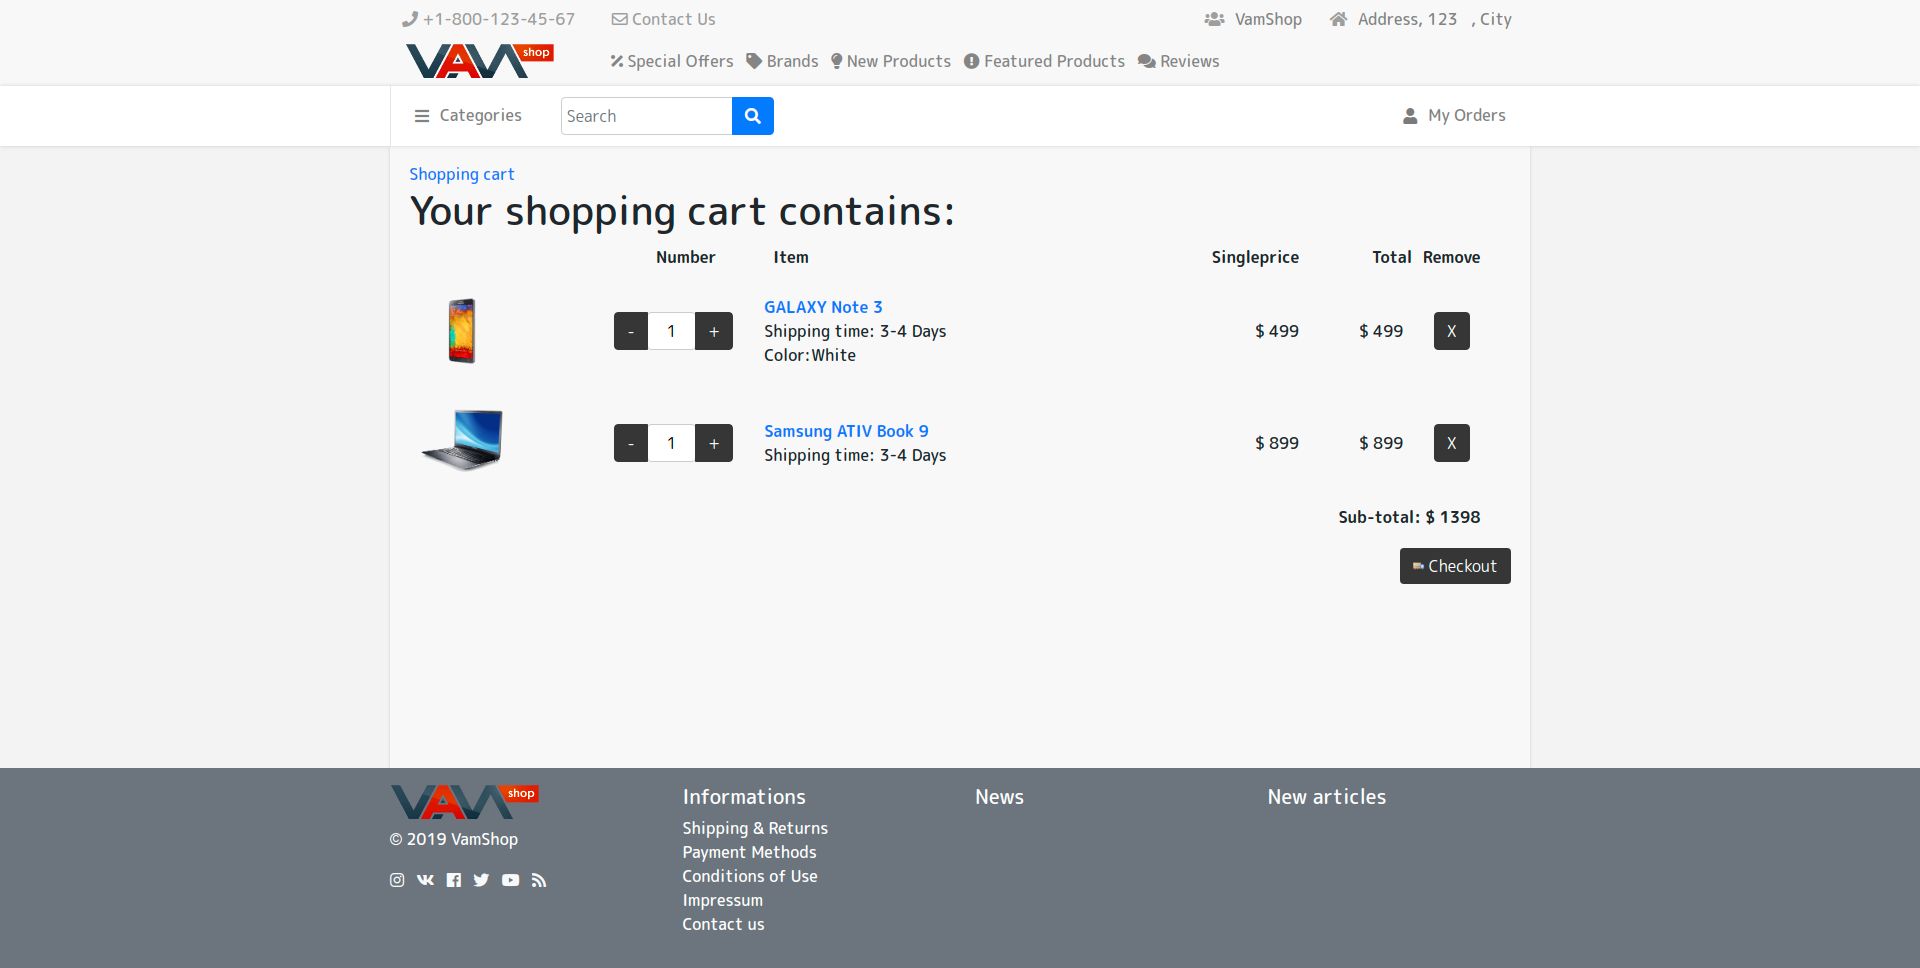The width and height of the screenshot is (1920, 968).
Task: Open the VK footer icon
Action: coord(425,880)
